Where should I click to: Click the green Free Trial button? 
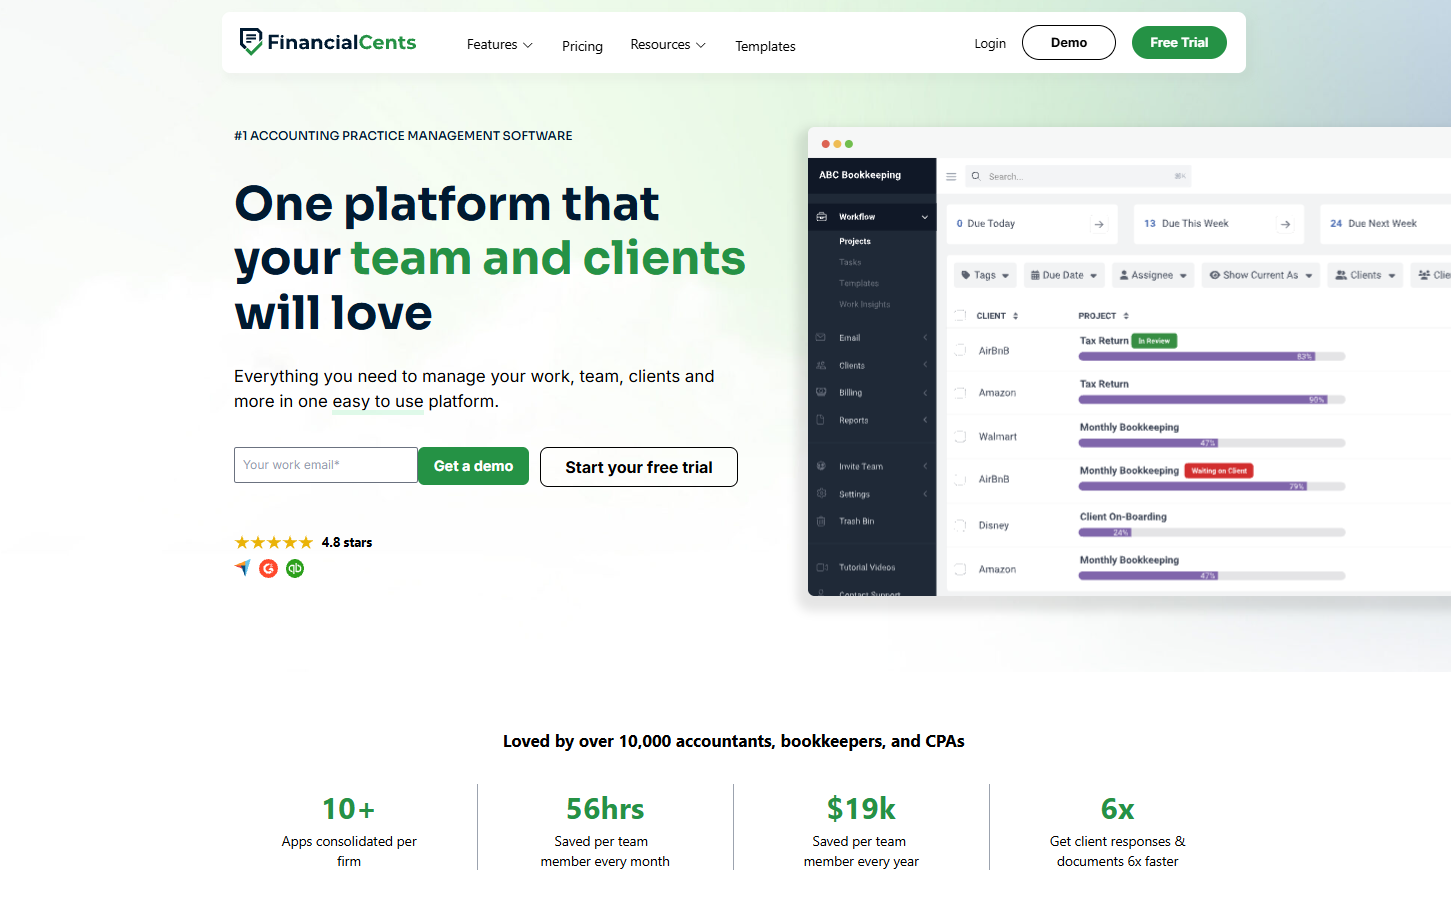click(1179, 43)
